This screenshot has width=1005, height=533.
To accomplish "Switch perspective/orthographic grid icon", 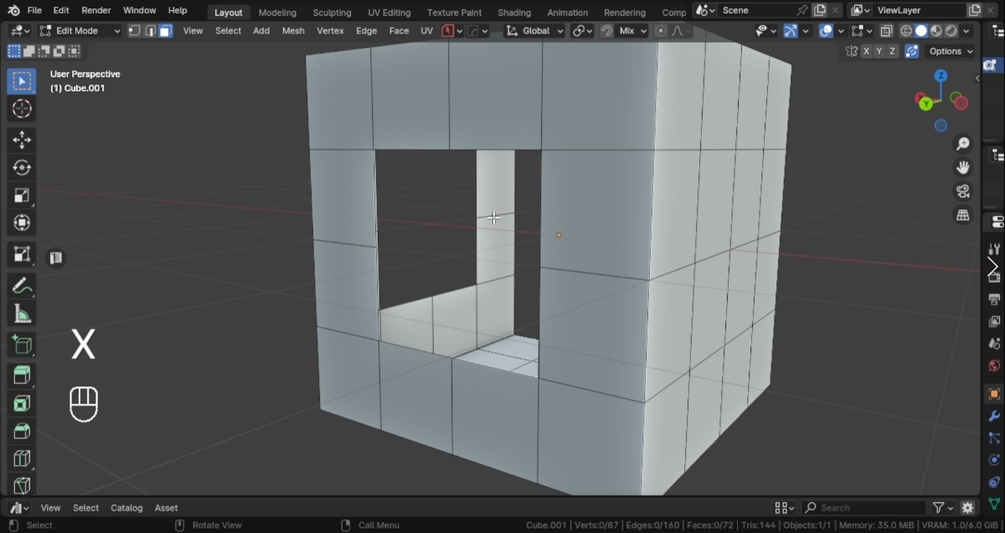I will click(963, 215).
